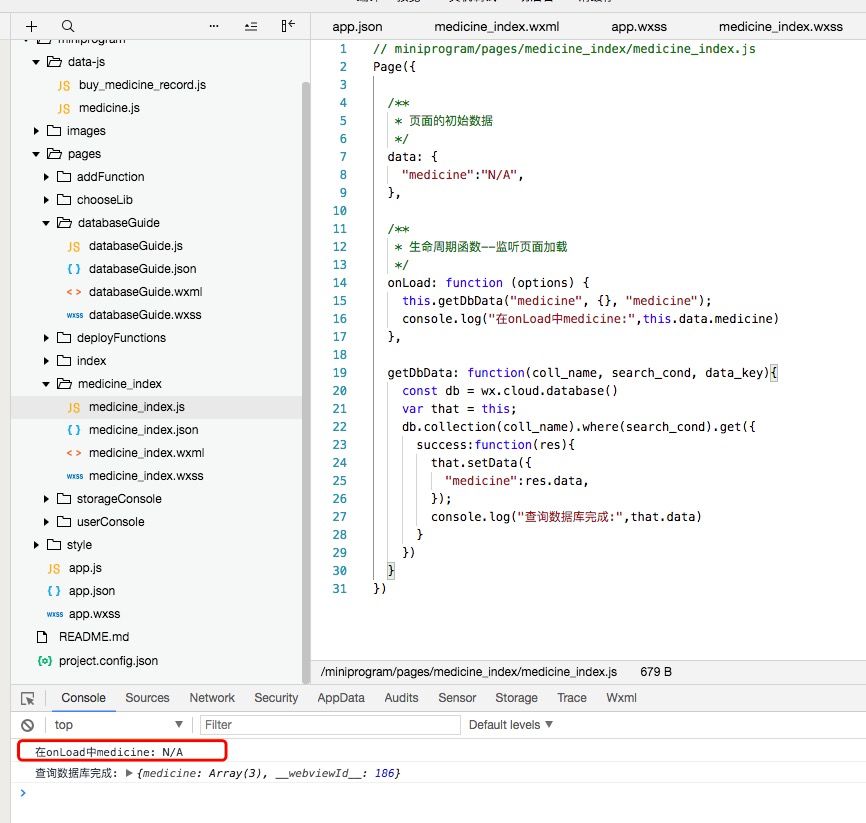Click the element inspector arrow icon
Image resolution: width=866 pixels, height=823 pixels.
point(28,698)
